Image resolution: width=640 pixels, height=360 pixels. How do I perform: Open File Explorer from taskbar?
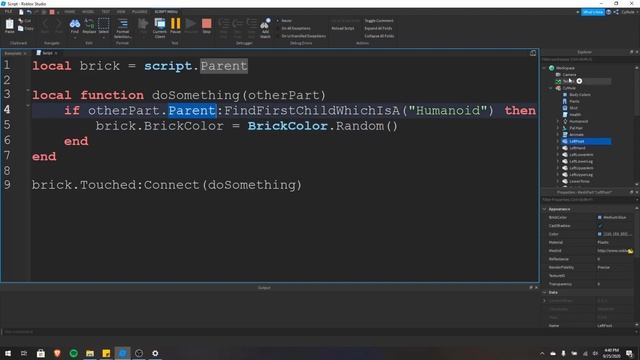[x=90, y=353]
